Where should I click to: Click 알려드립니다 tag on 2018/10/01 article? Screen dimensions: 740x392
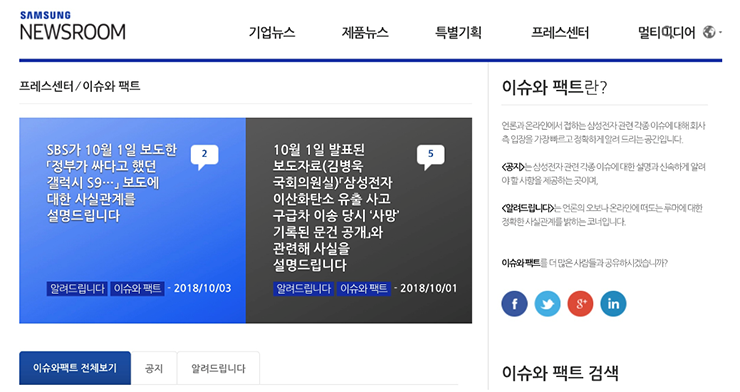coord(303,289)
